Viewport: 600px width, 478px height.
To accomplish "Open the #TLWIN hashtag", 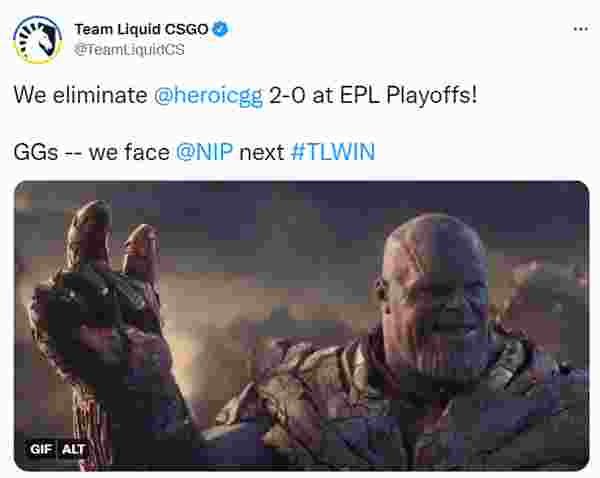I will pyautogui.click(x=333, y=152).
